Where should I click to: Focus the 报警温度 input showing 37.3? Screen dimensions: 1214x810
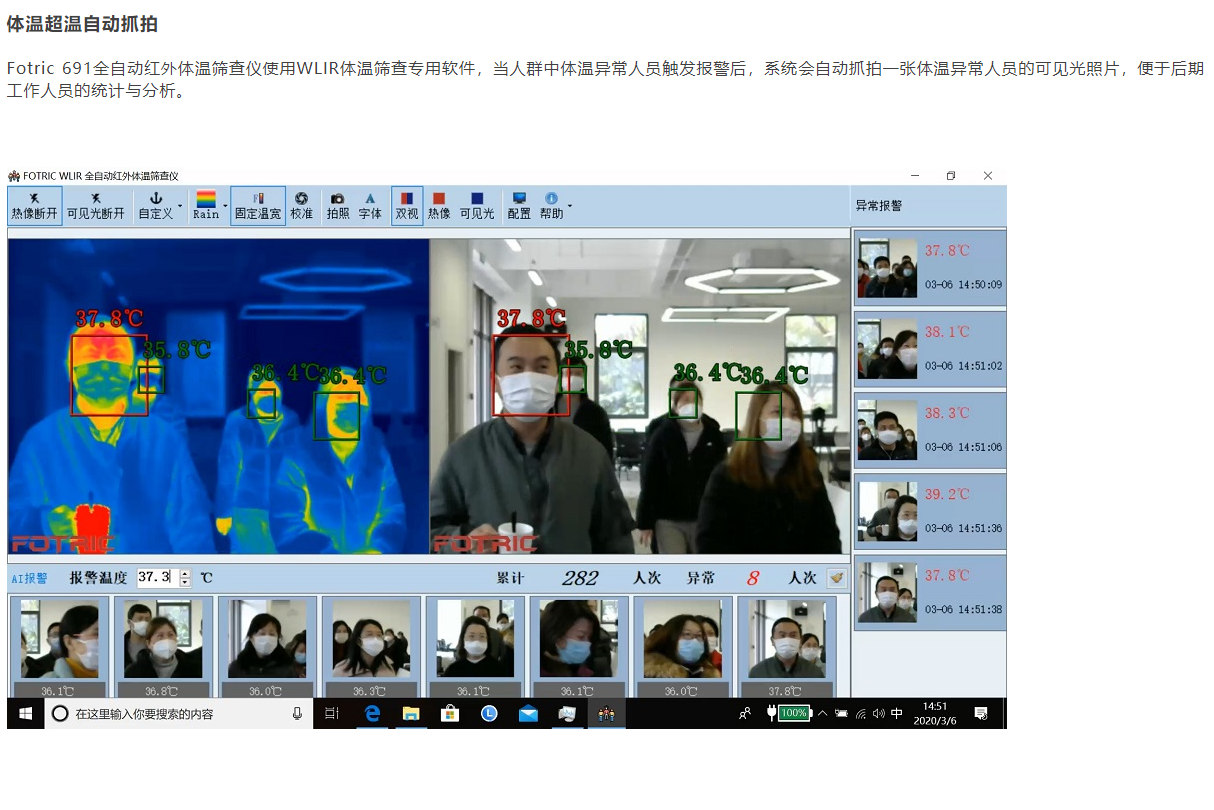(158, 577)
